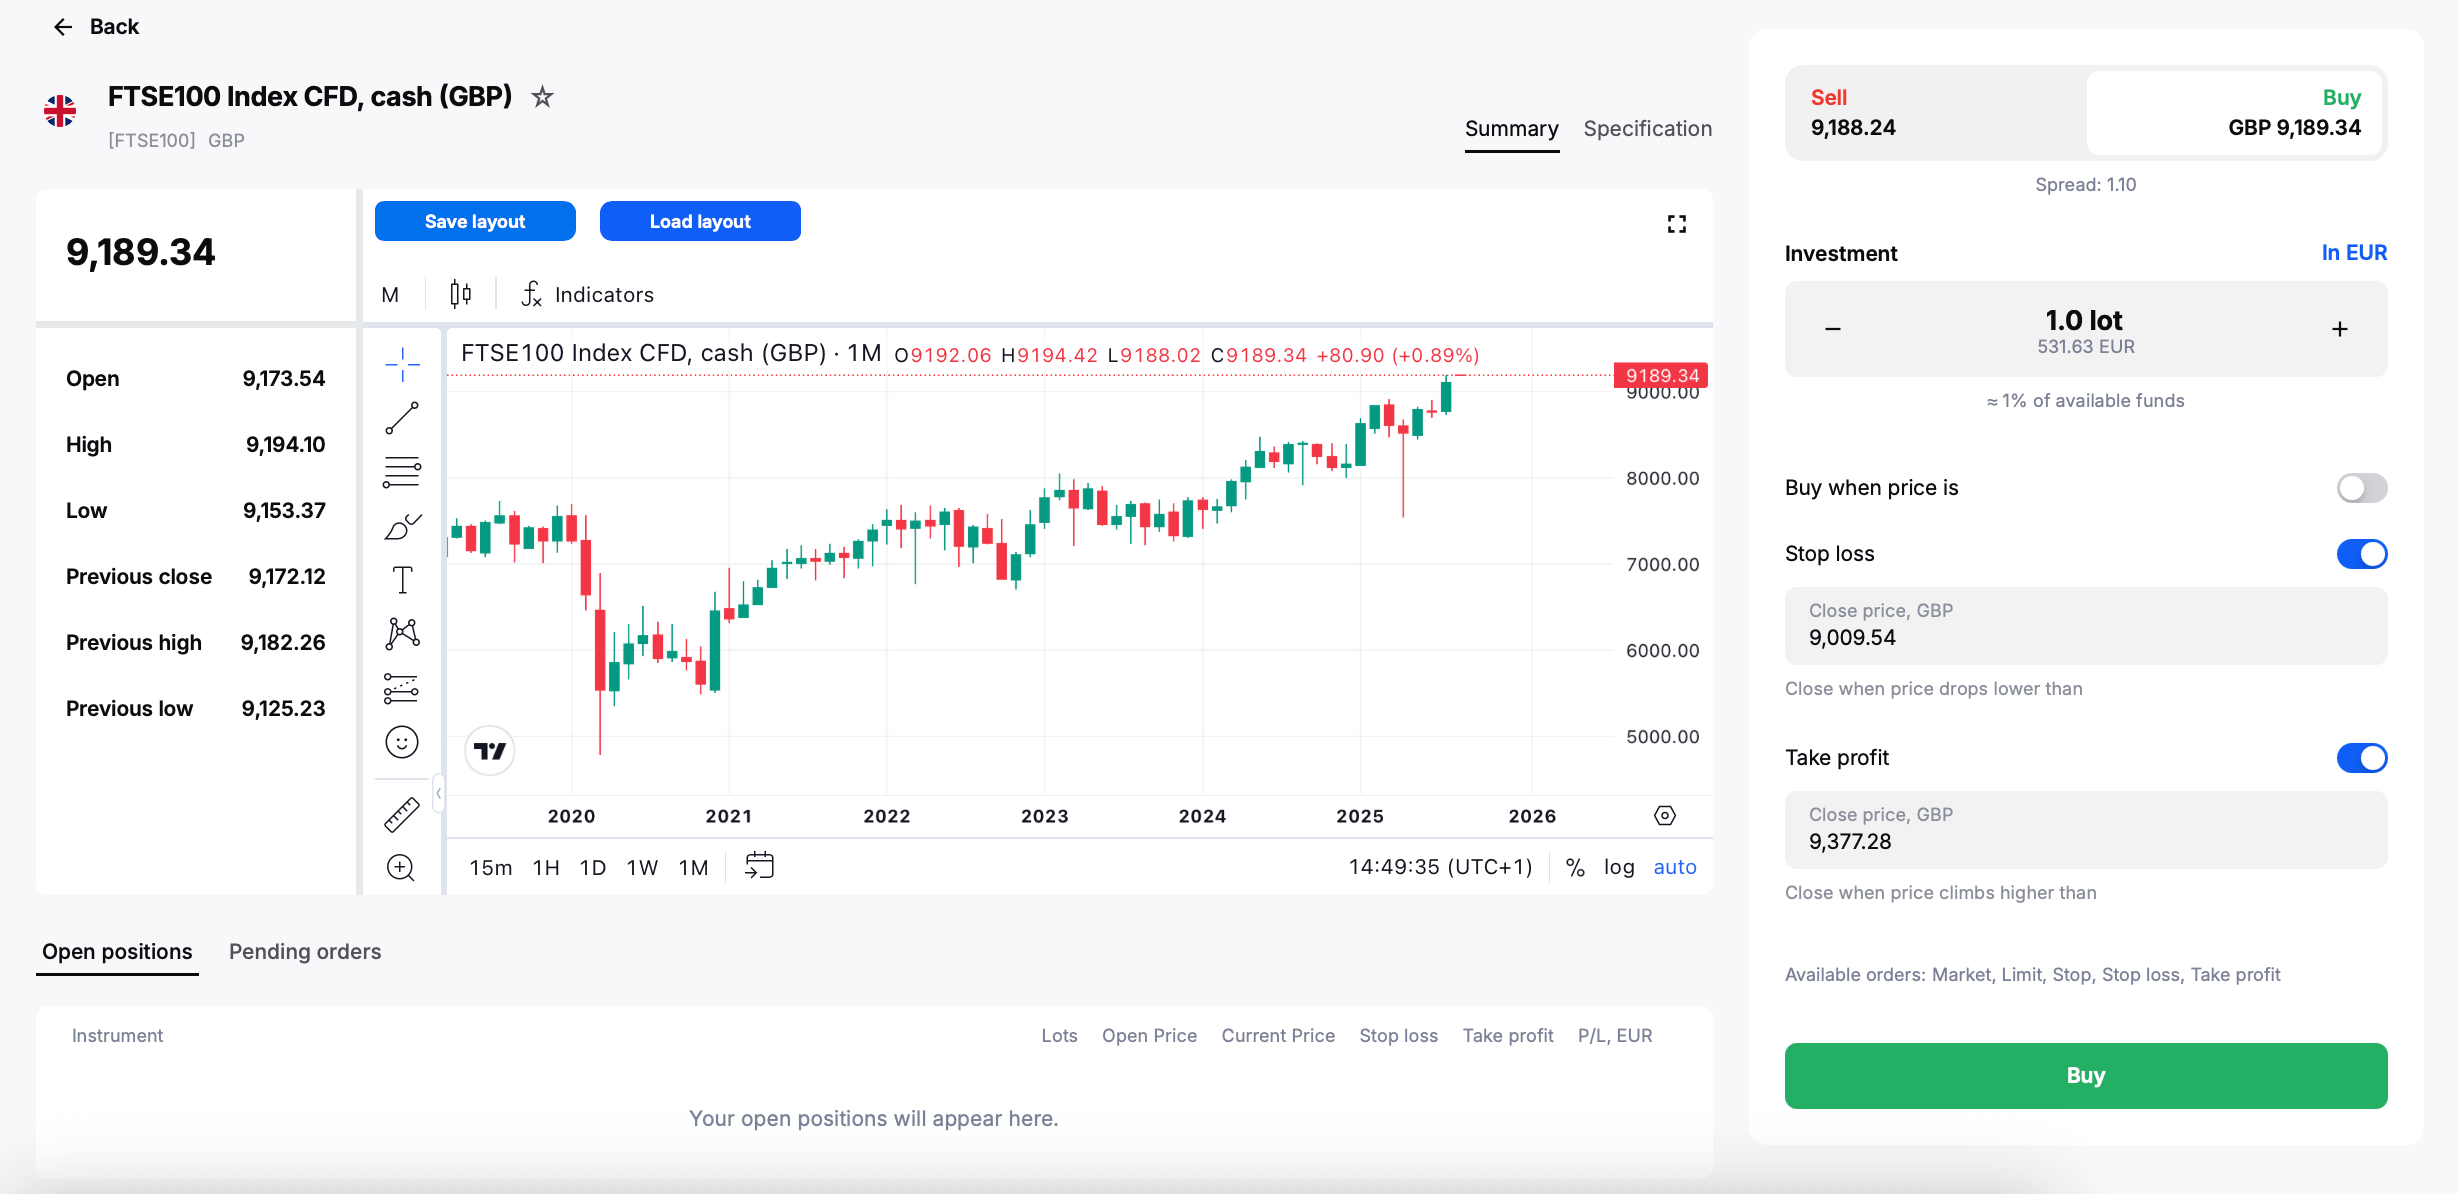Switch chart range to 1W

click(642, 867)
